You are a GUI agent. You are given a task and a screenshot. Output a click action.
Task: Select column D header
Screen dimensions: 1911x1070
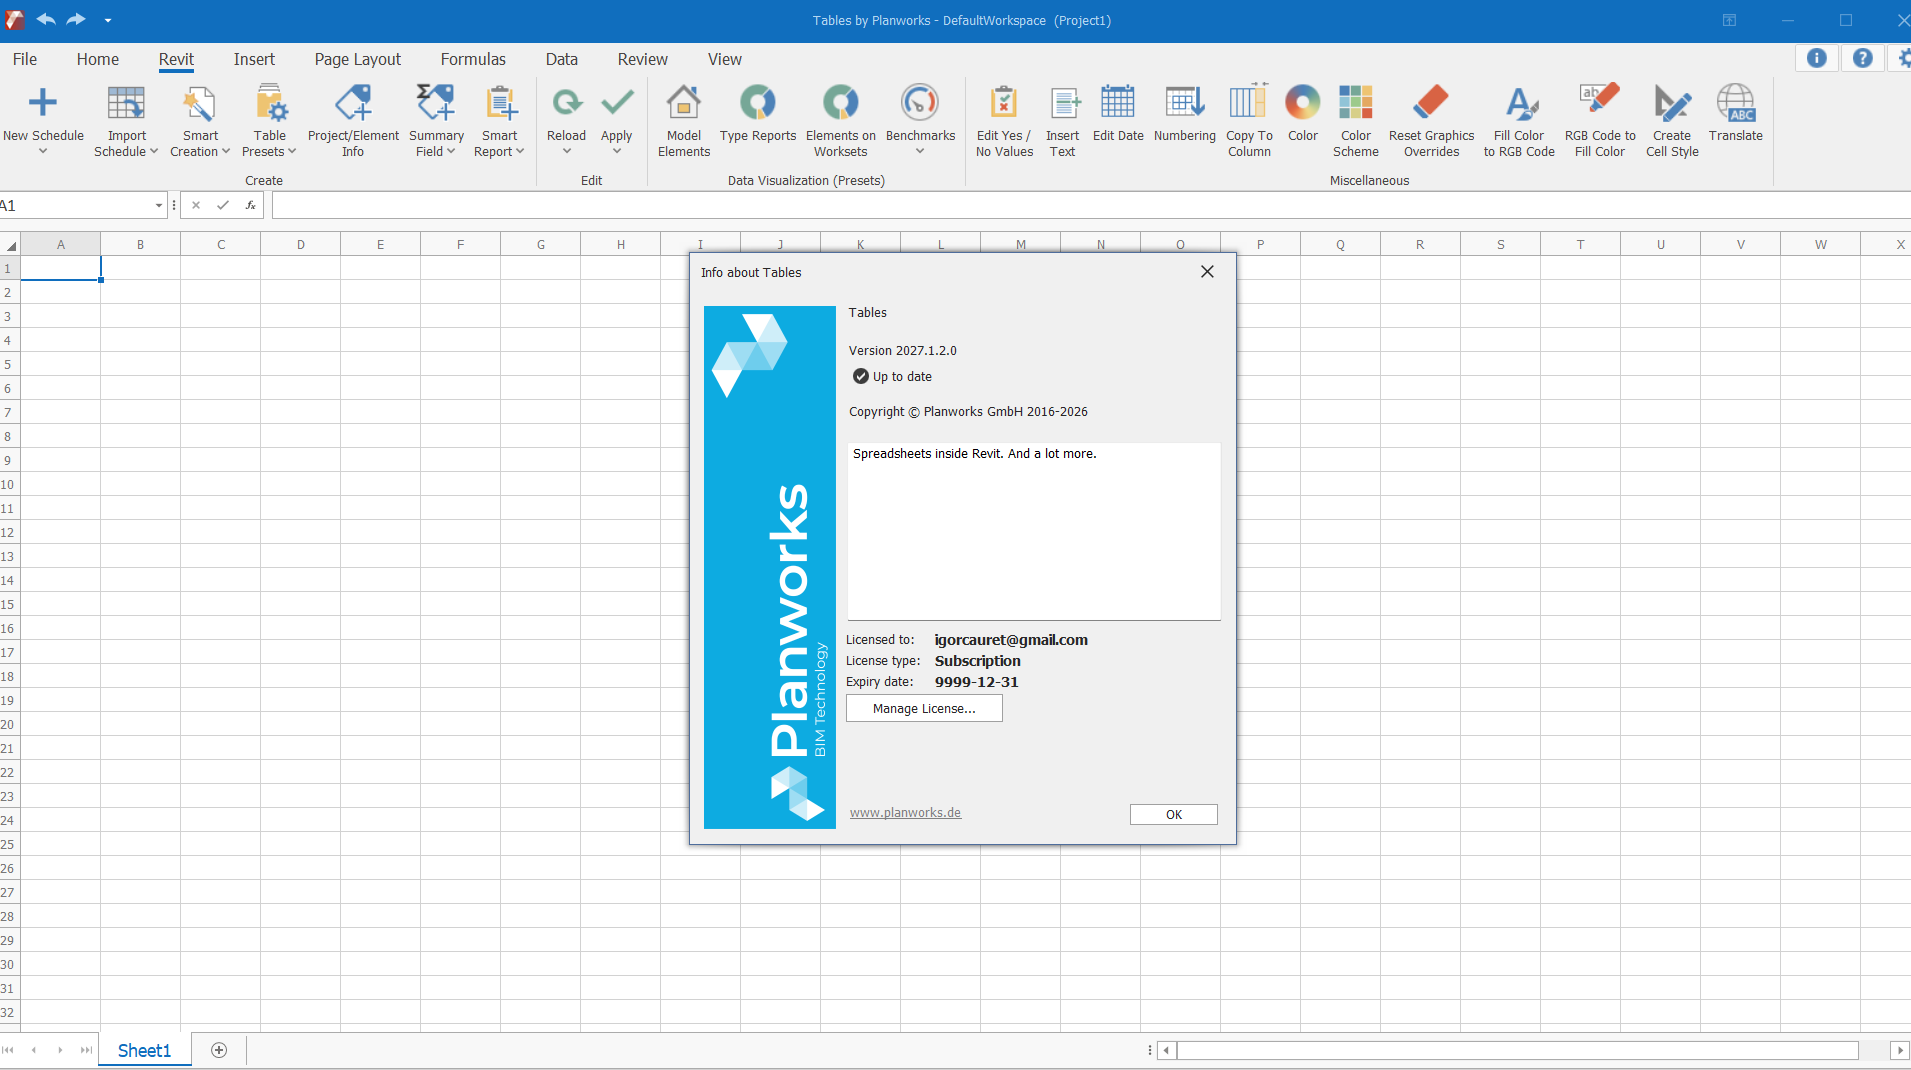tap(300, 245)
